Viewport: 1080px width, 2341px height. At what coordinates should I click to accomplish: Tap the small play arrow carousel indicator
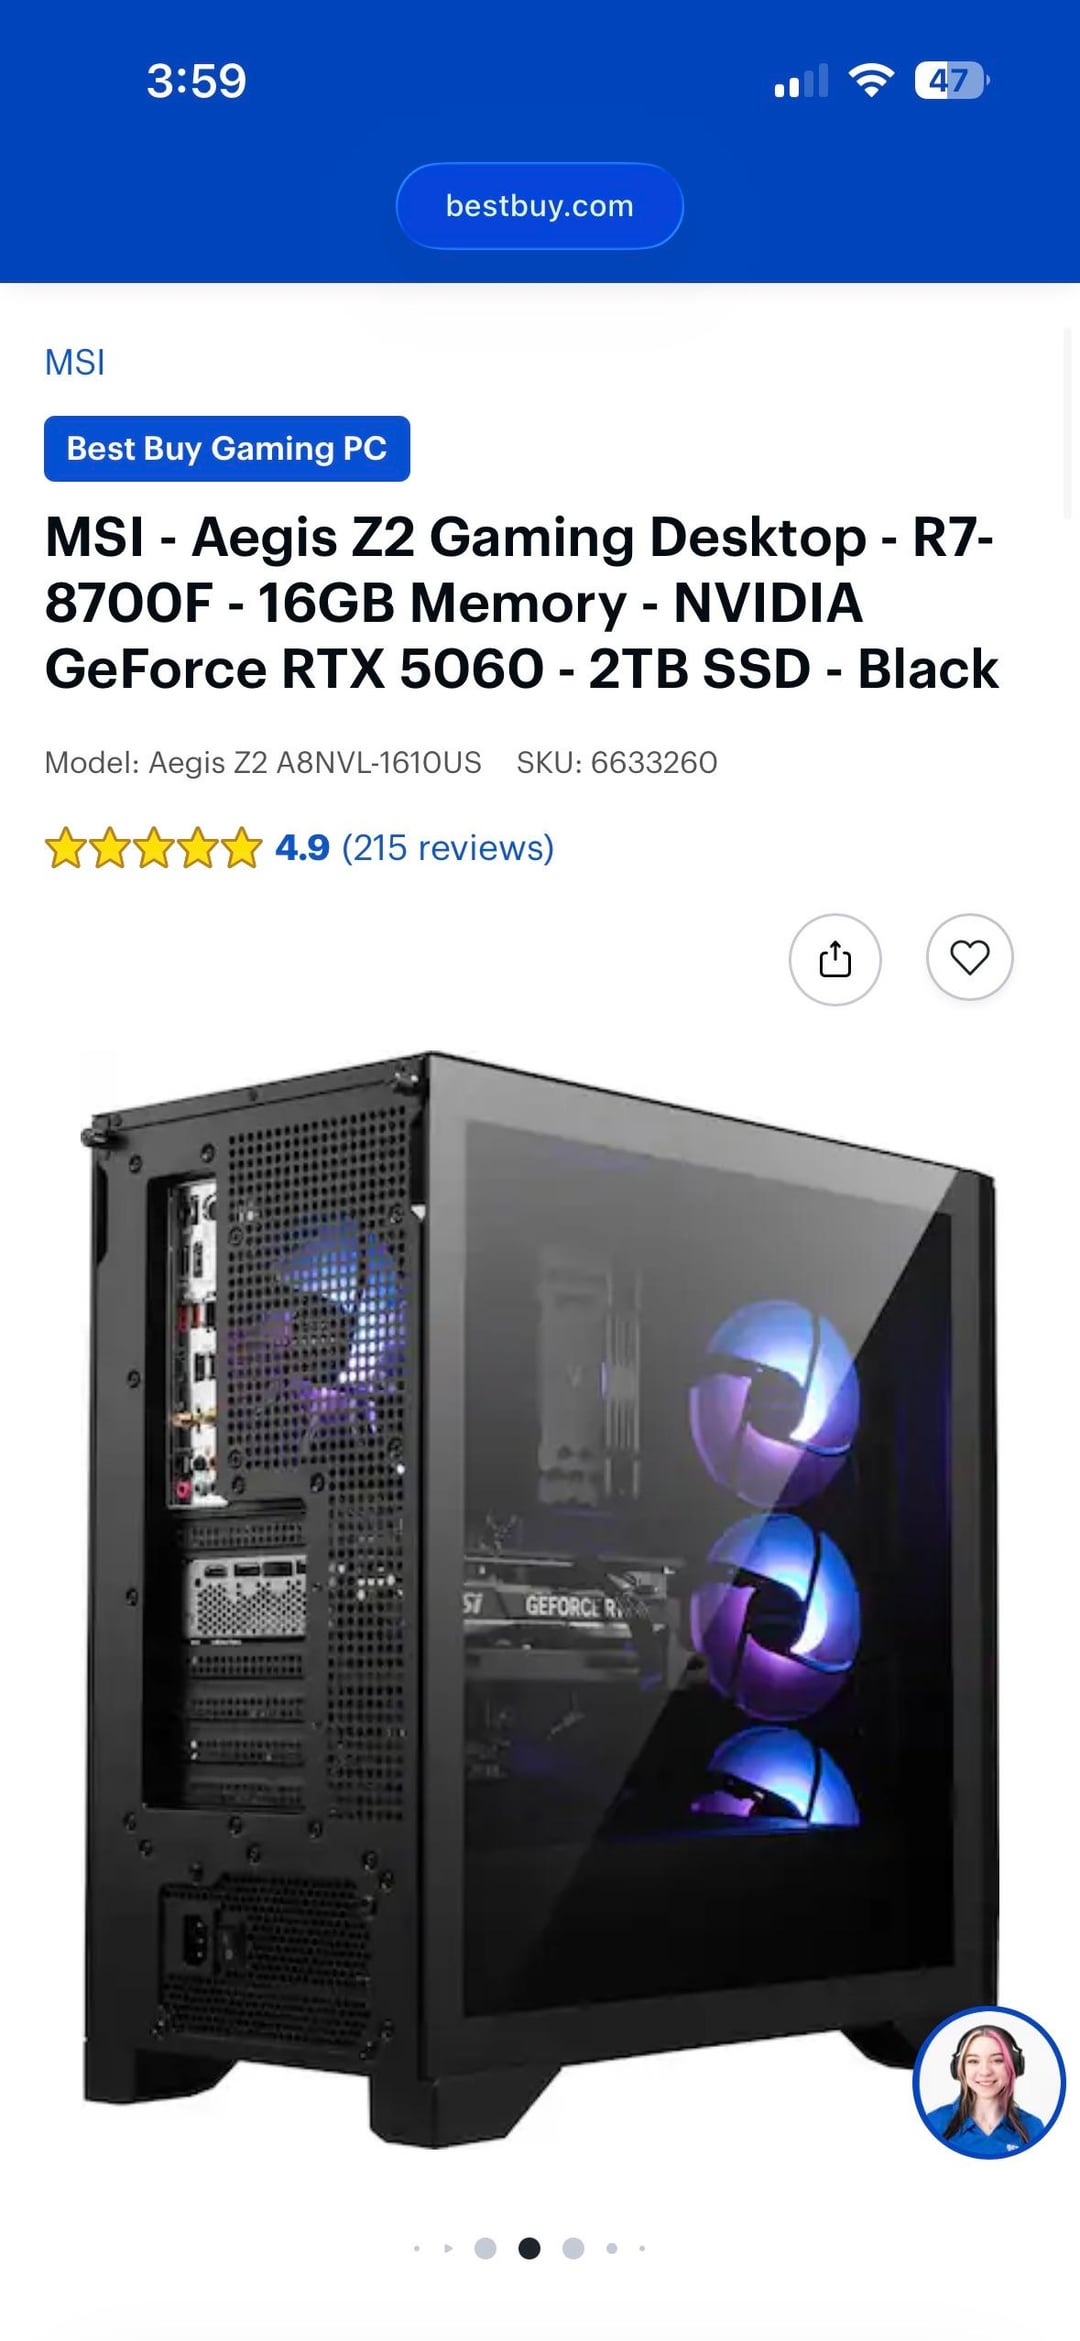(x=448, y=2248)
